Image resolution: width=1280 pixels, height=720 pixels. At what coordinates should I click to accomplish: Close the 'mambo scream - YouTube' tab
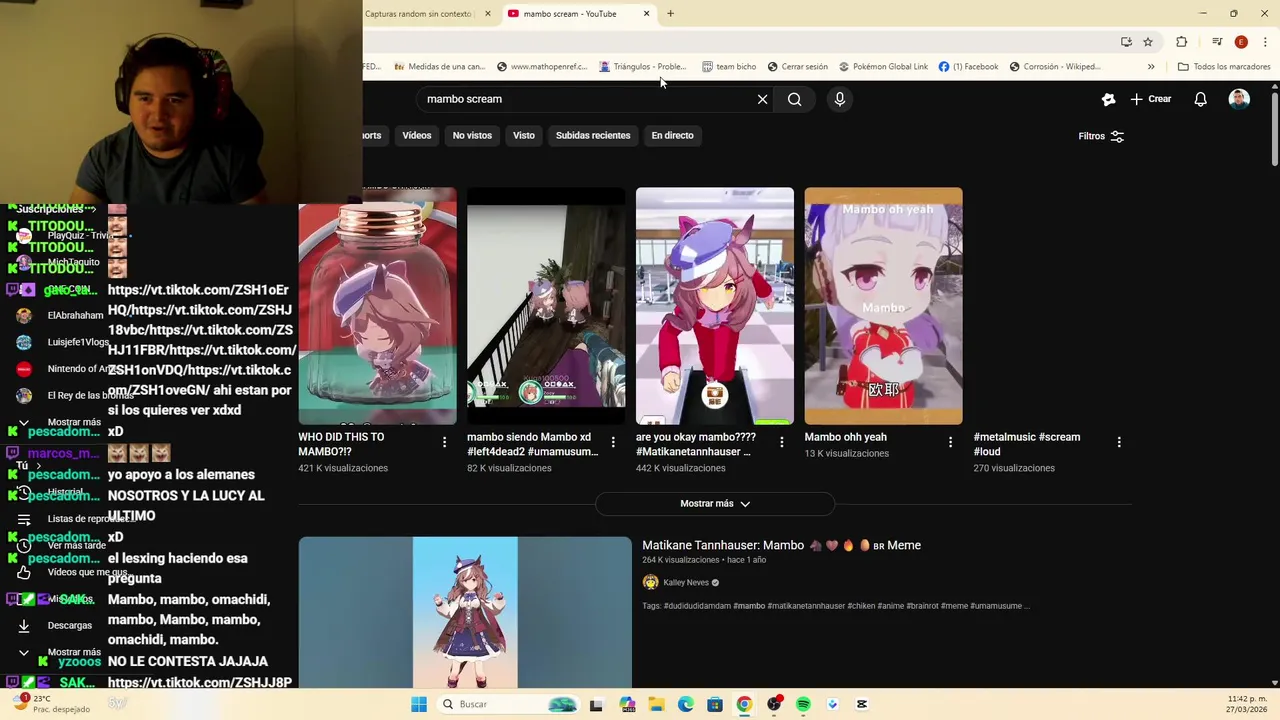click(x=647, y=14)
